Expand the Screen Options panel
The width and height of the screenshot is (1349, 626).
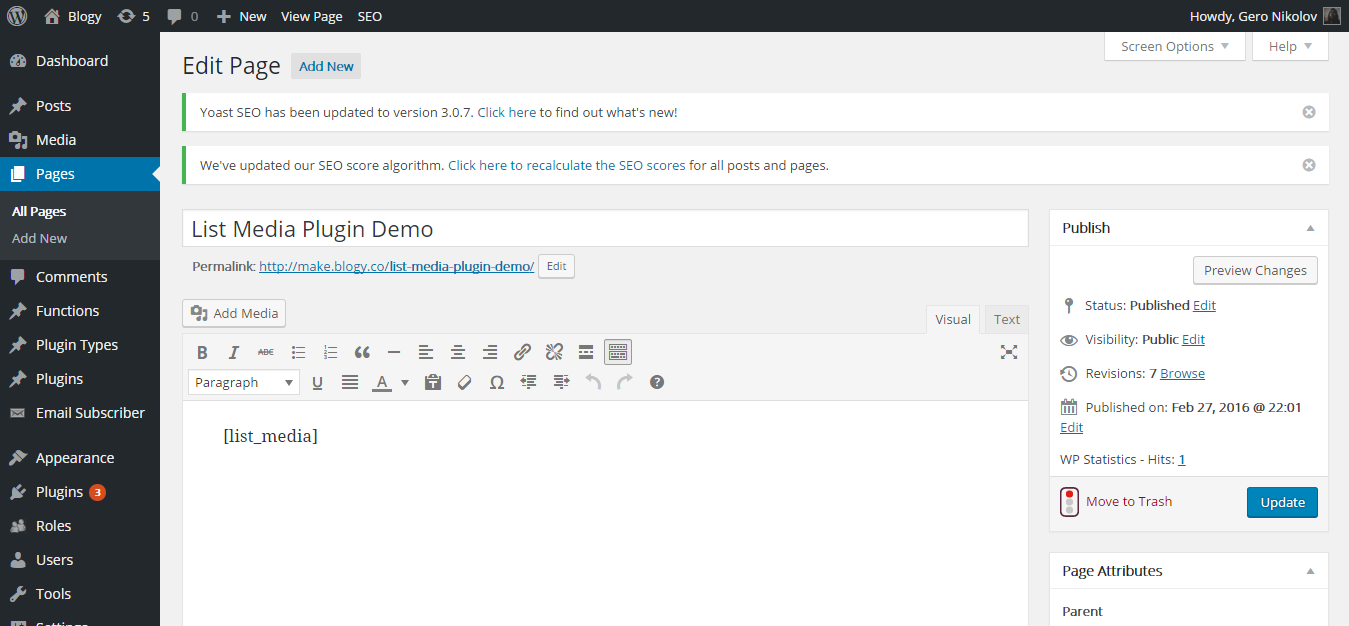click(x=1174, y=46)
